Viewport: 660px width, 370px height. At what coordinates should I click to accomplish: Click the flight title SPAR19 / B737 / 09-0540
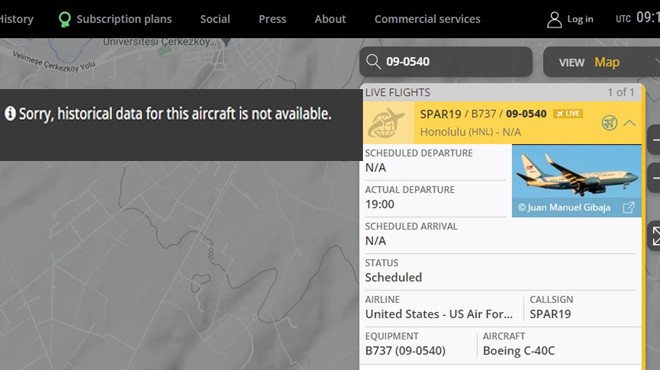[483, 114]
